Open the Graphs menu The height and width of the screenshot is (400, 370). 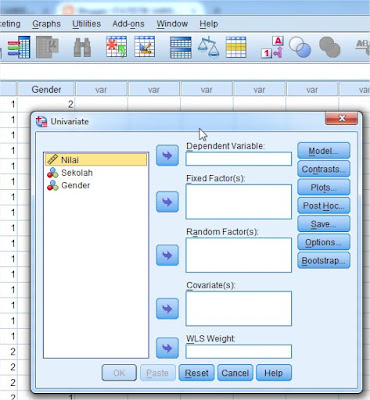(46, 24)
